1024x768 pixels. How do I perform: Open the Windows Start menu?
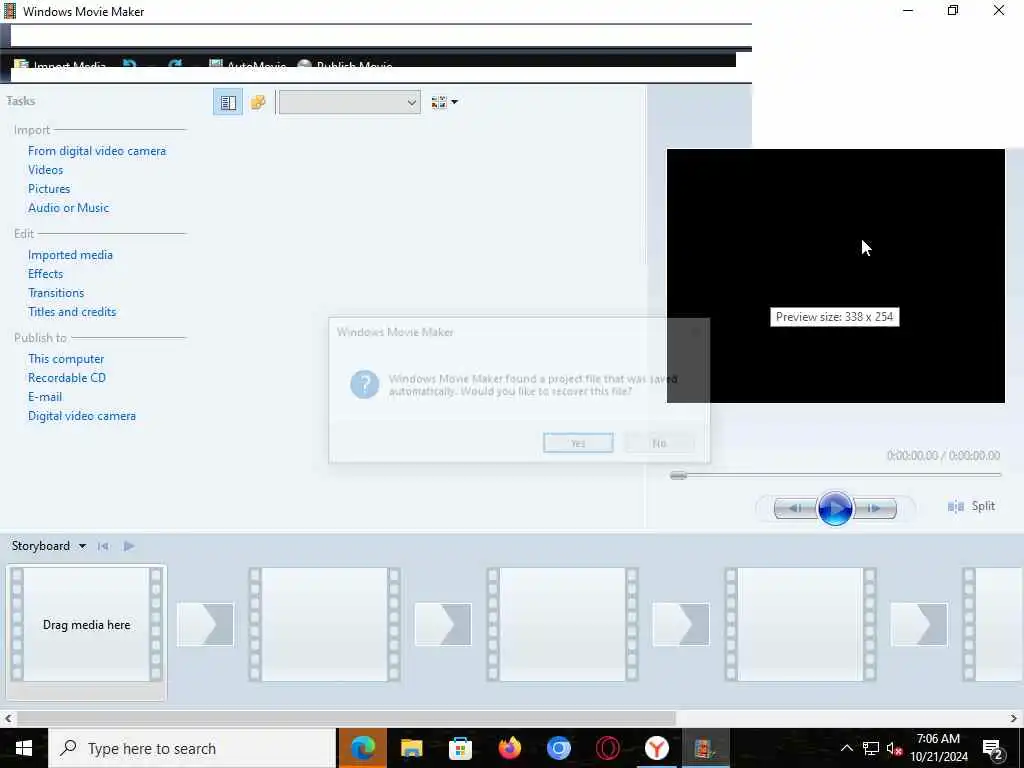24,748
